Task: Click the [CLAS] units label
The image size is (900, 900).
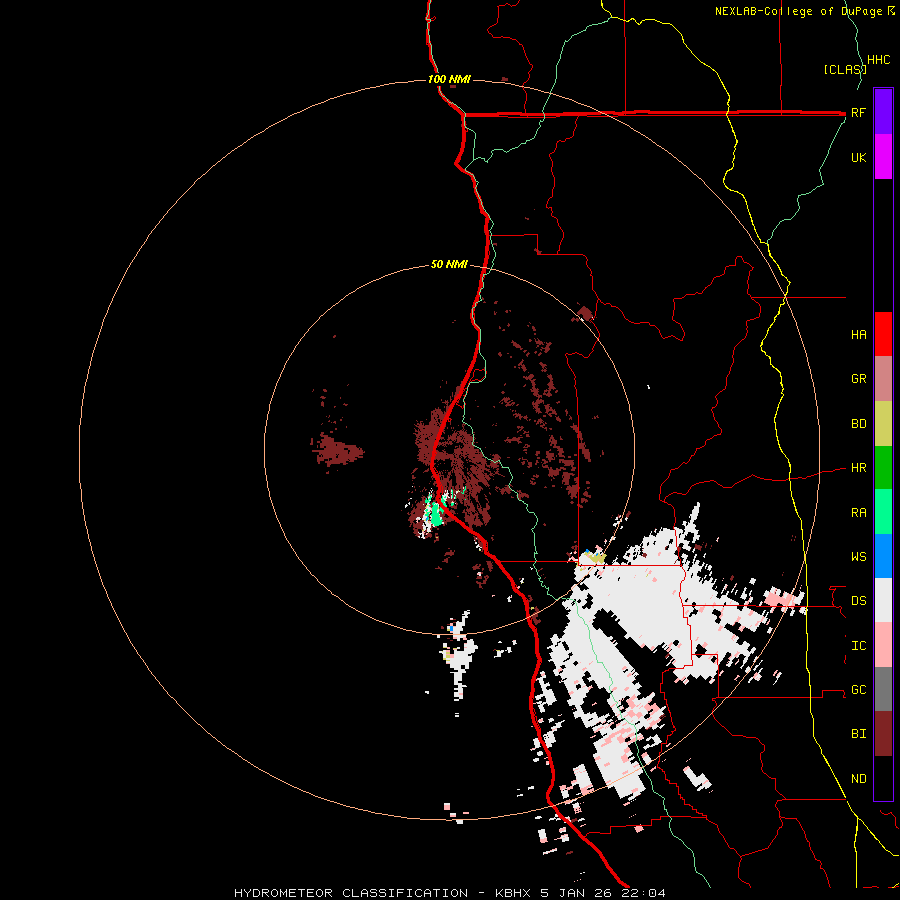Action: coord(845,69)
